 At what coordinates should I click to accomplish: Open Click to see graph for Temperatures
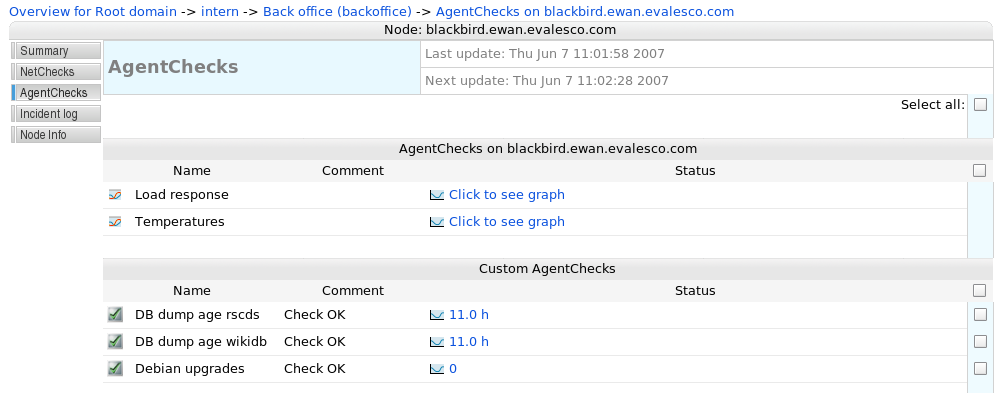coord(506,221)
